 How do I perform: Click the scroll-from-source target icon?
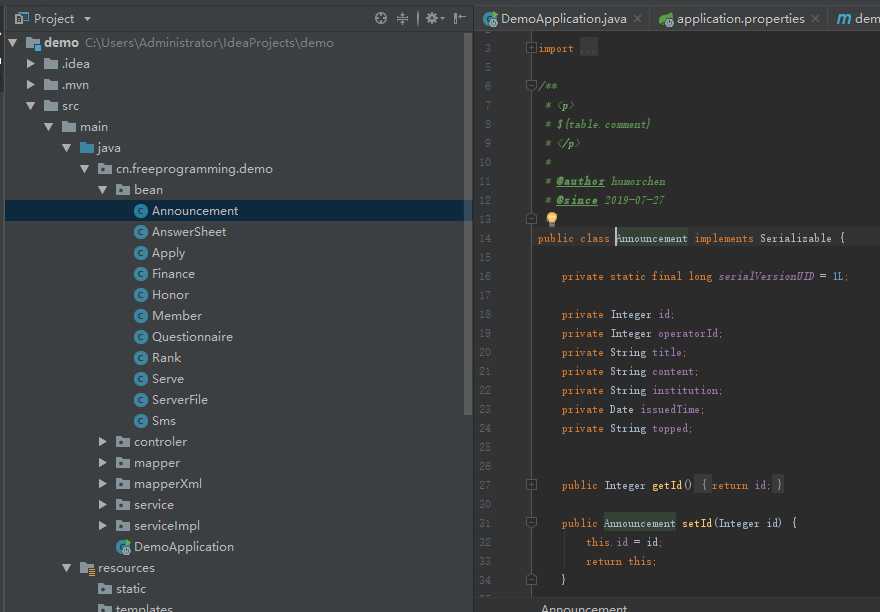pos(381,19)
